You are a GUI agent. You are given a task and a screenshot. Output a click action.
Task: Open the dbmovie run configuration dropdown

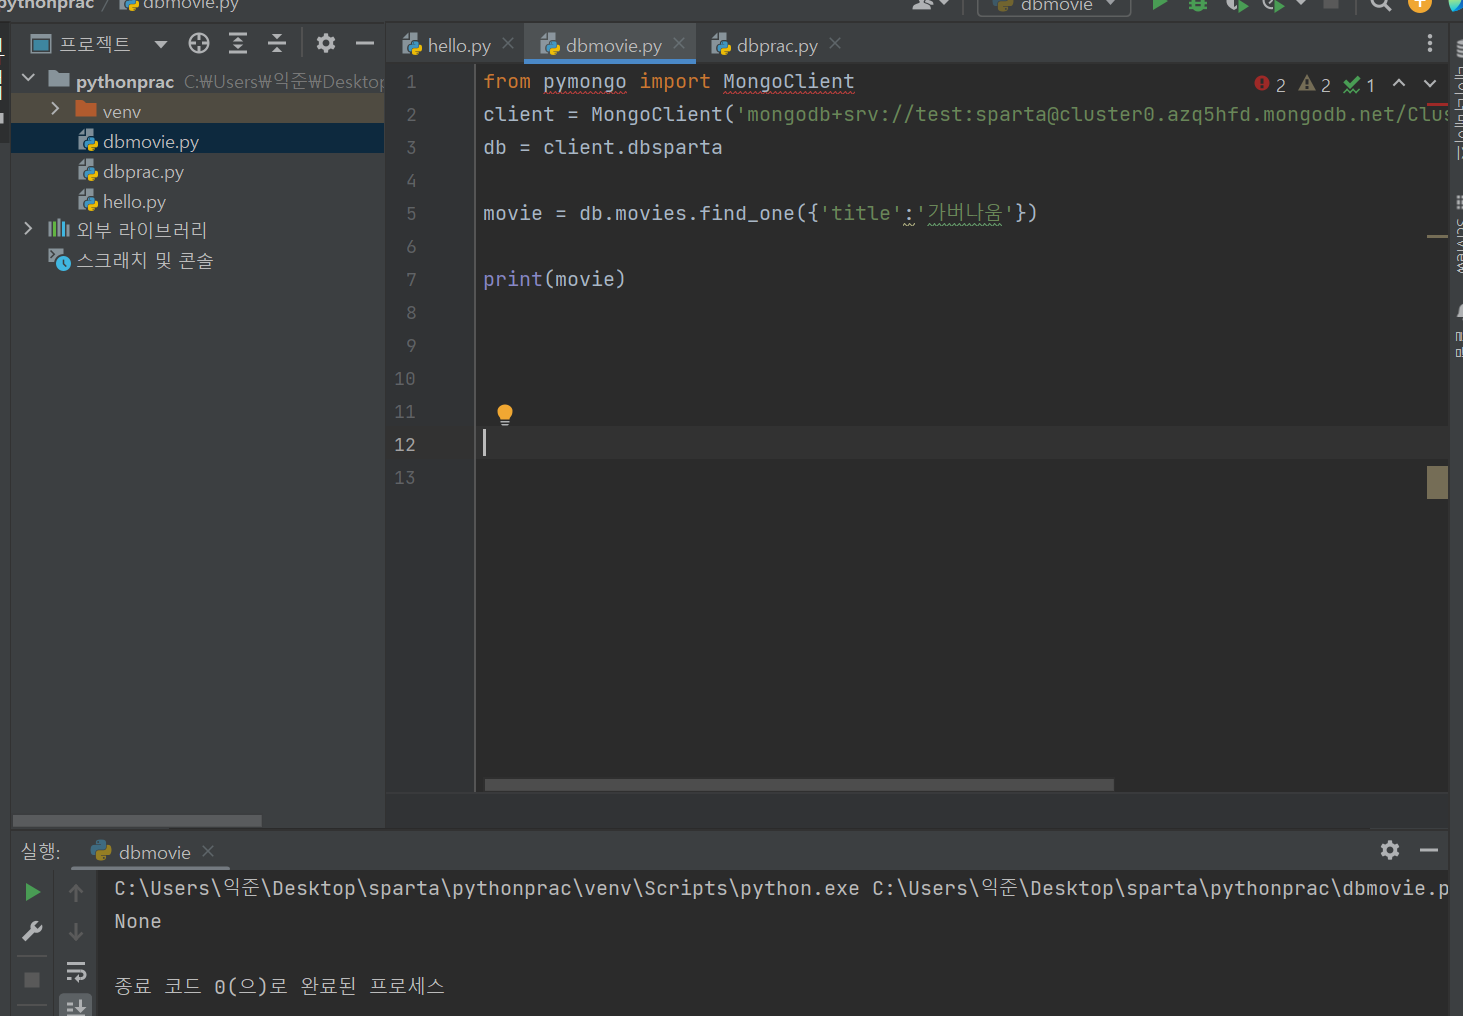coord(1054,6)
